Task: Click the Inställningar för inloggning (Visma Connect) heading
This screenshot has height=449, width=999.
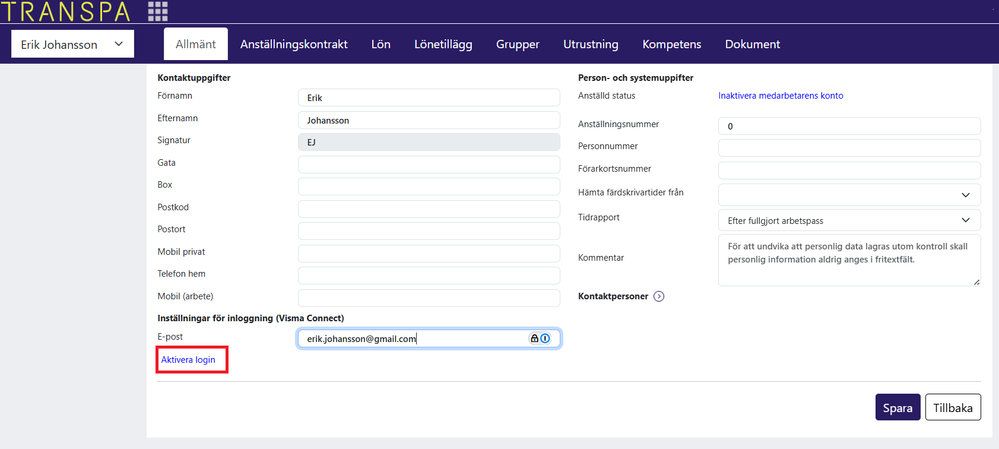Action: point(250,318)
